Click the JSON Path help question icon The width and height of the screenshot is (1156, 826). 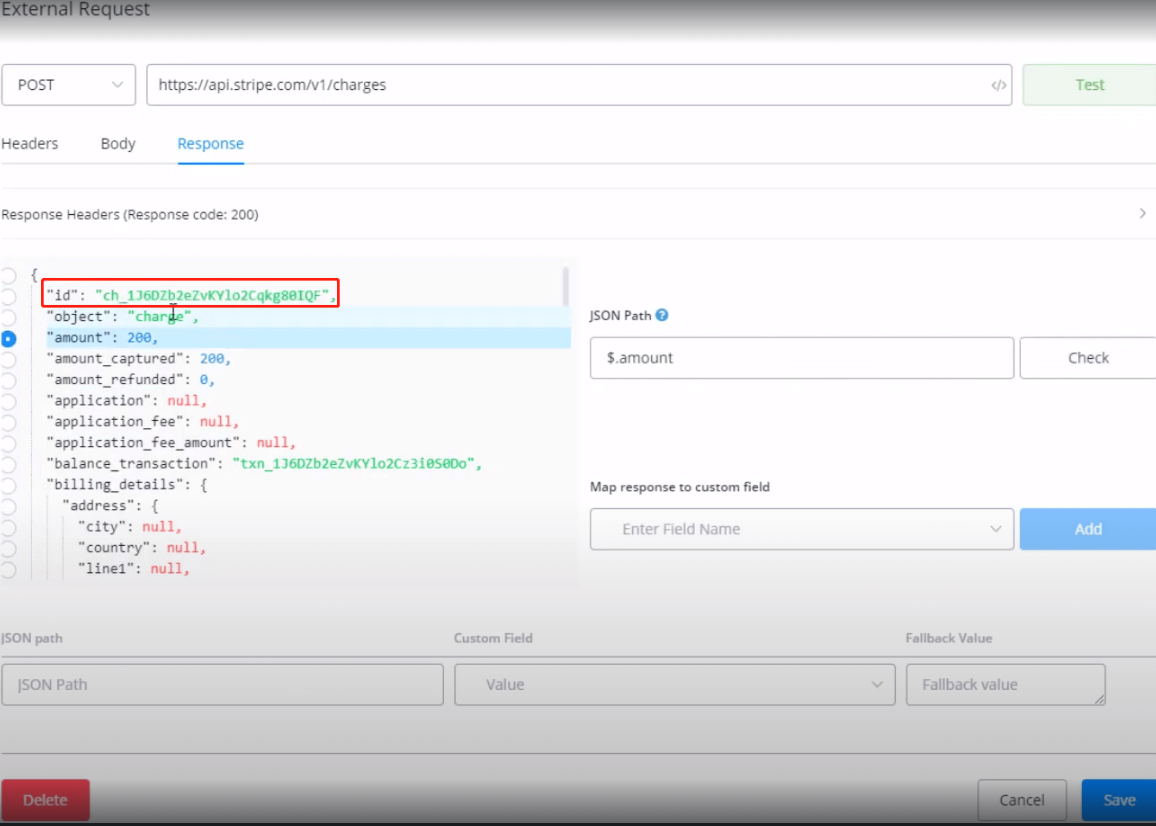coord(662,315)
